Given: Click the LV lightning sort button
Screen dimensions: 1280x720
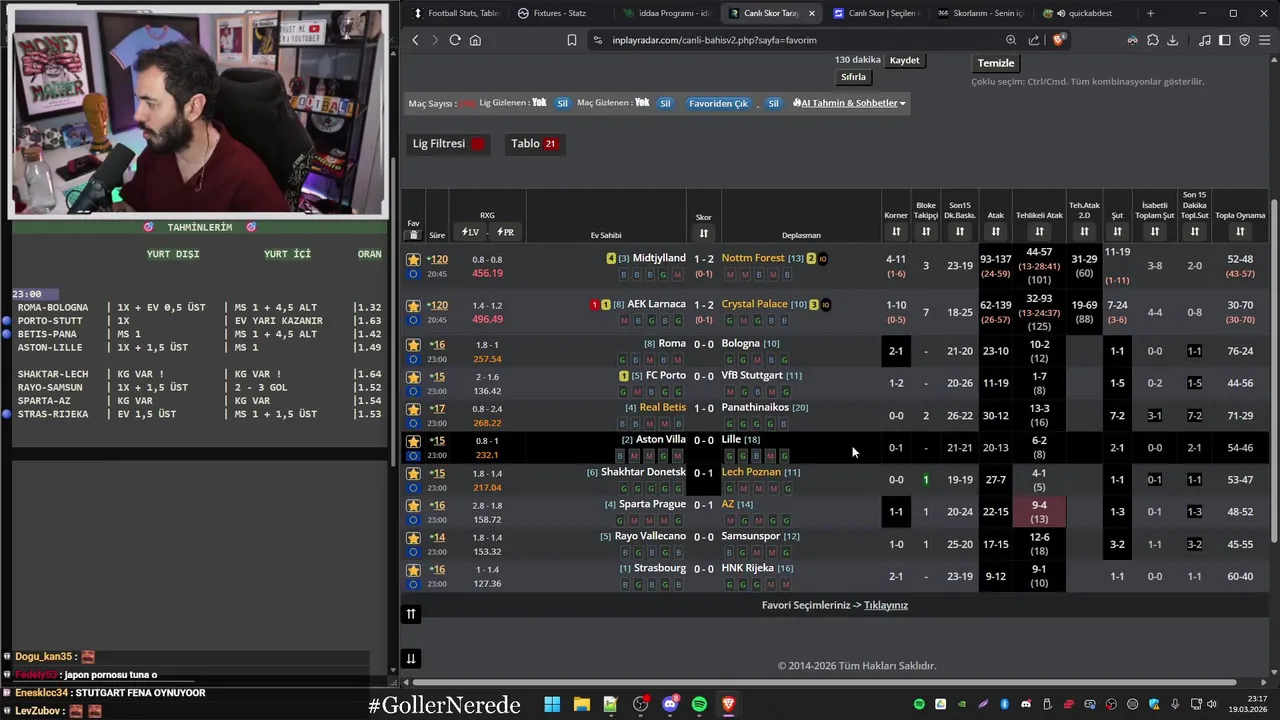Looking at the screenshot, I should pos(470,232).
